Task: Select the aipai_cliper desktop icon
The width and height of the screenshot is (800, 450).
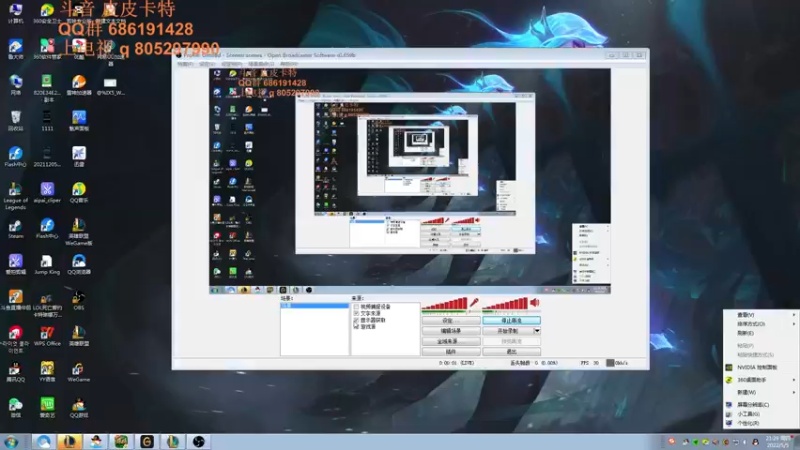Action: point(47,193)
